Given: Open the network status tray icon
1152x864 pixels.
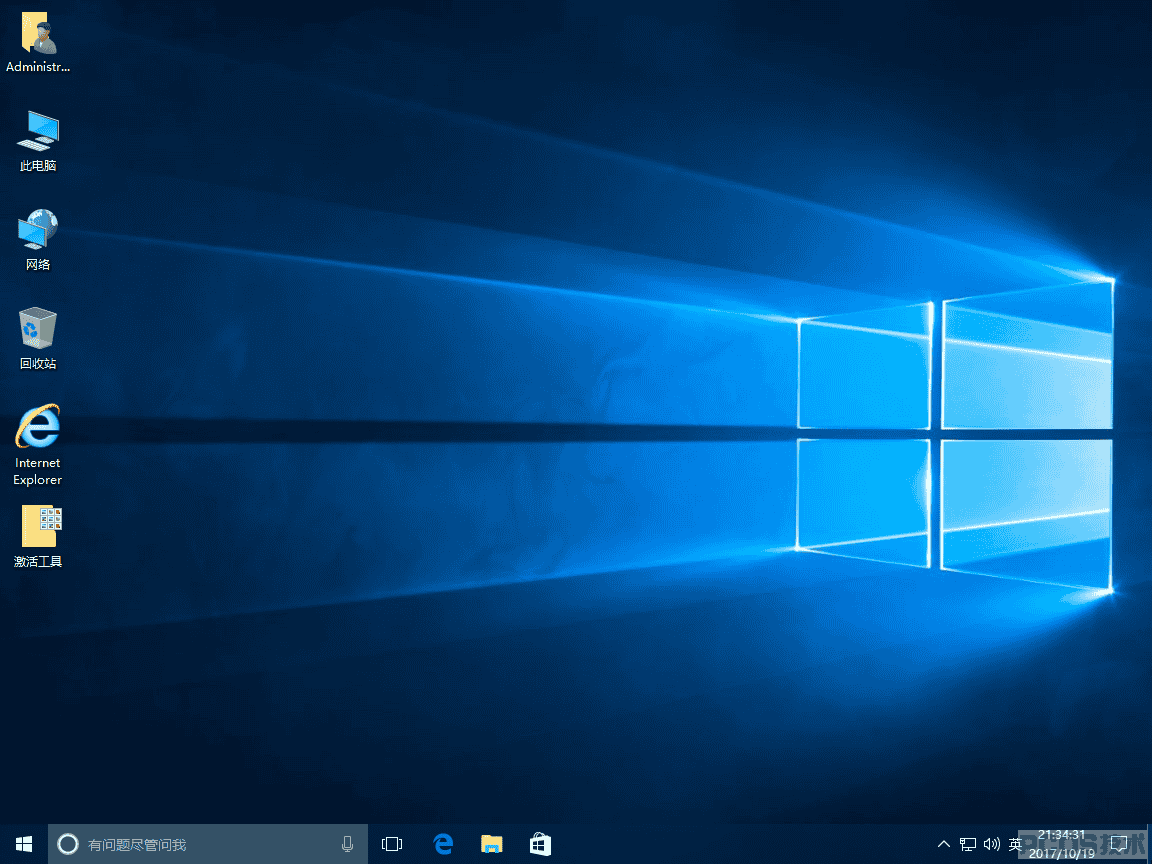Looking at the screenshot, I should click(x=968, y=844).
